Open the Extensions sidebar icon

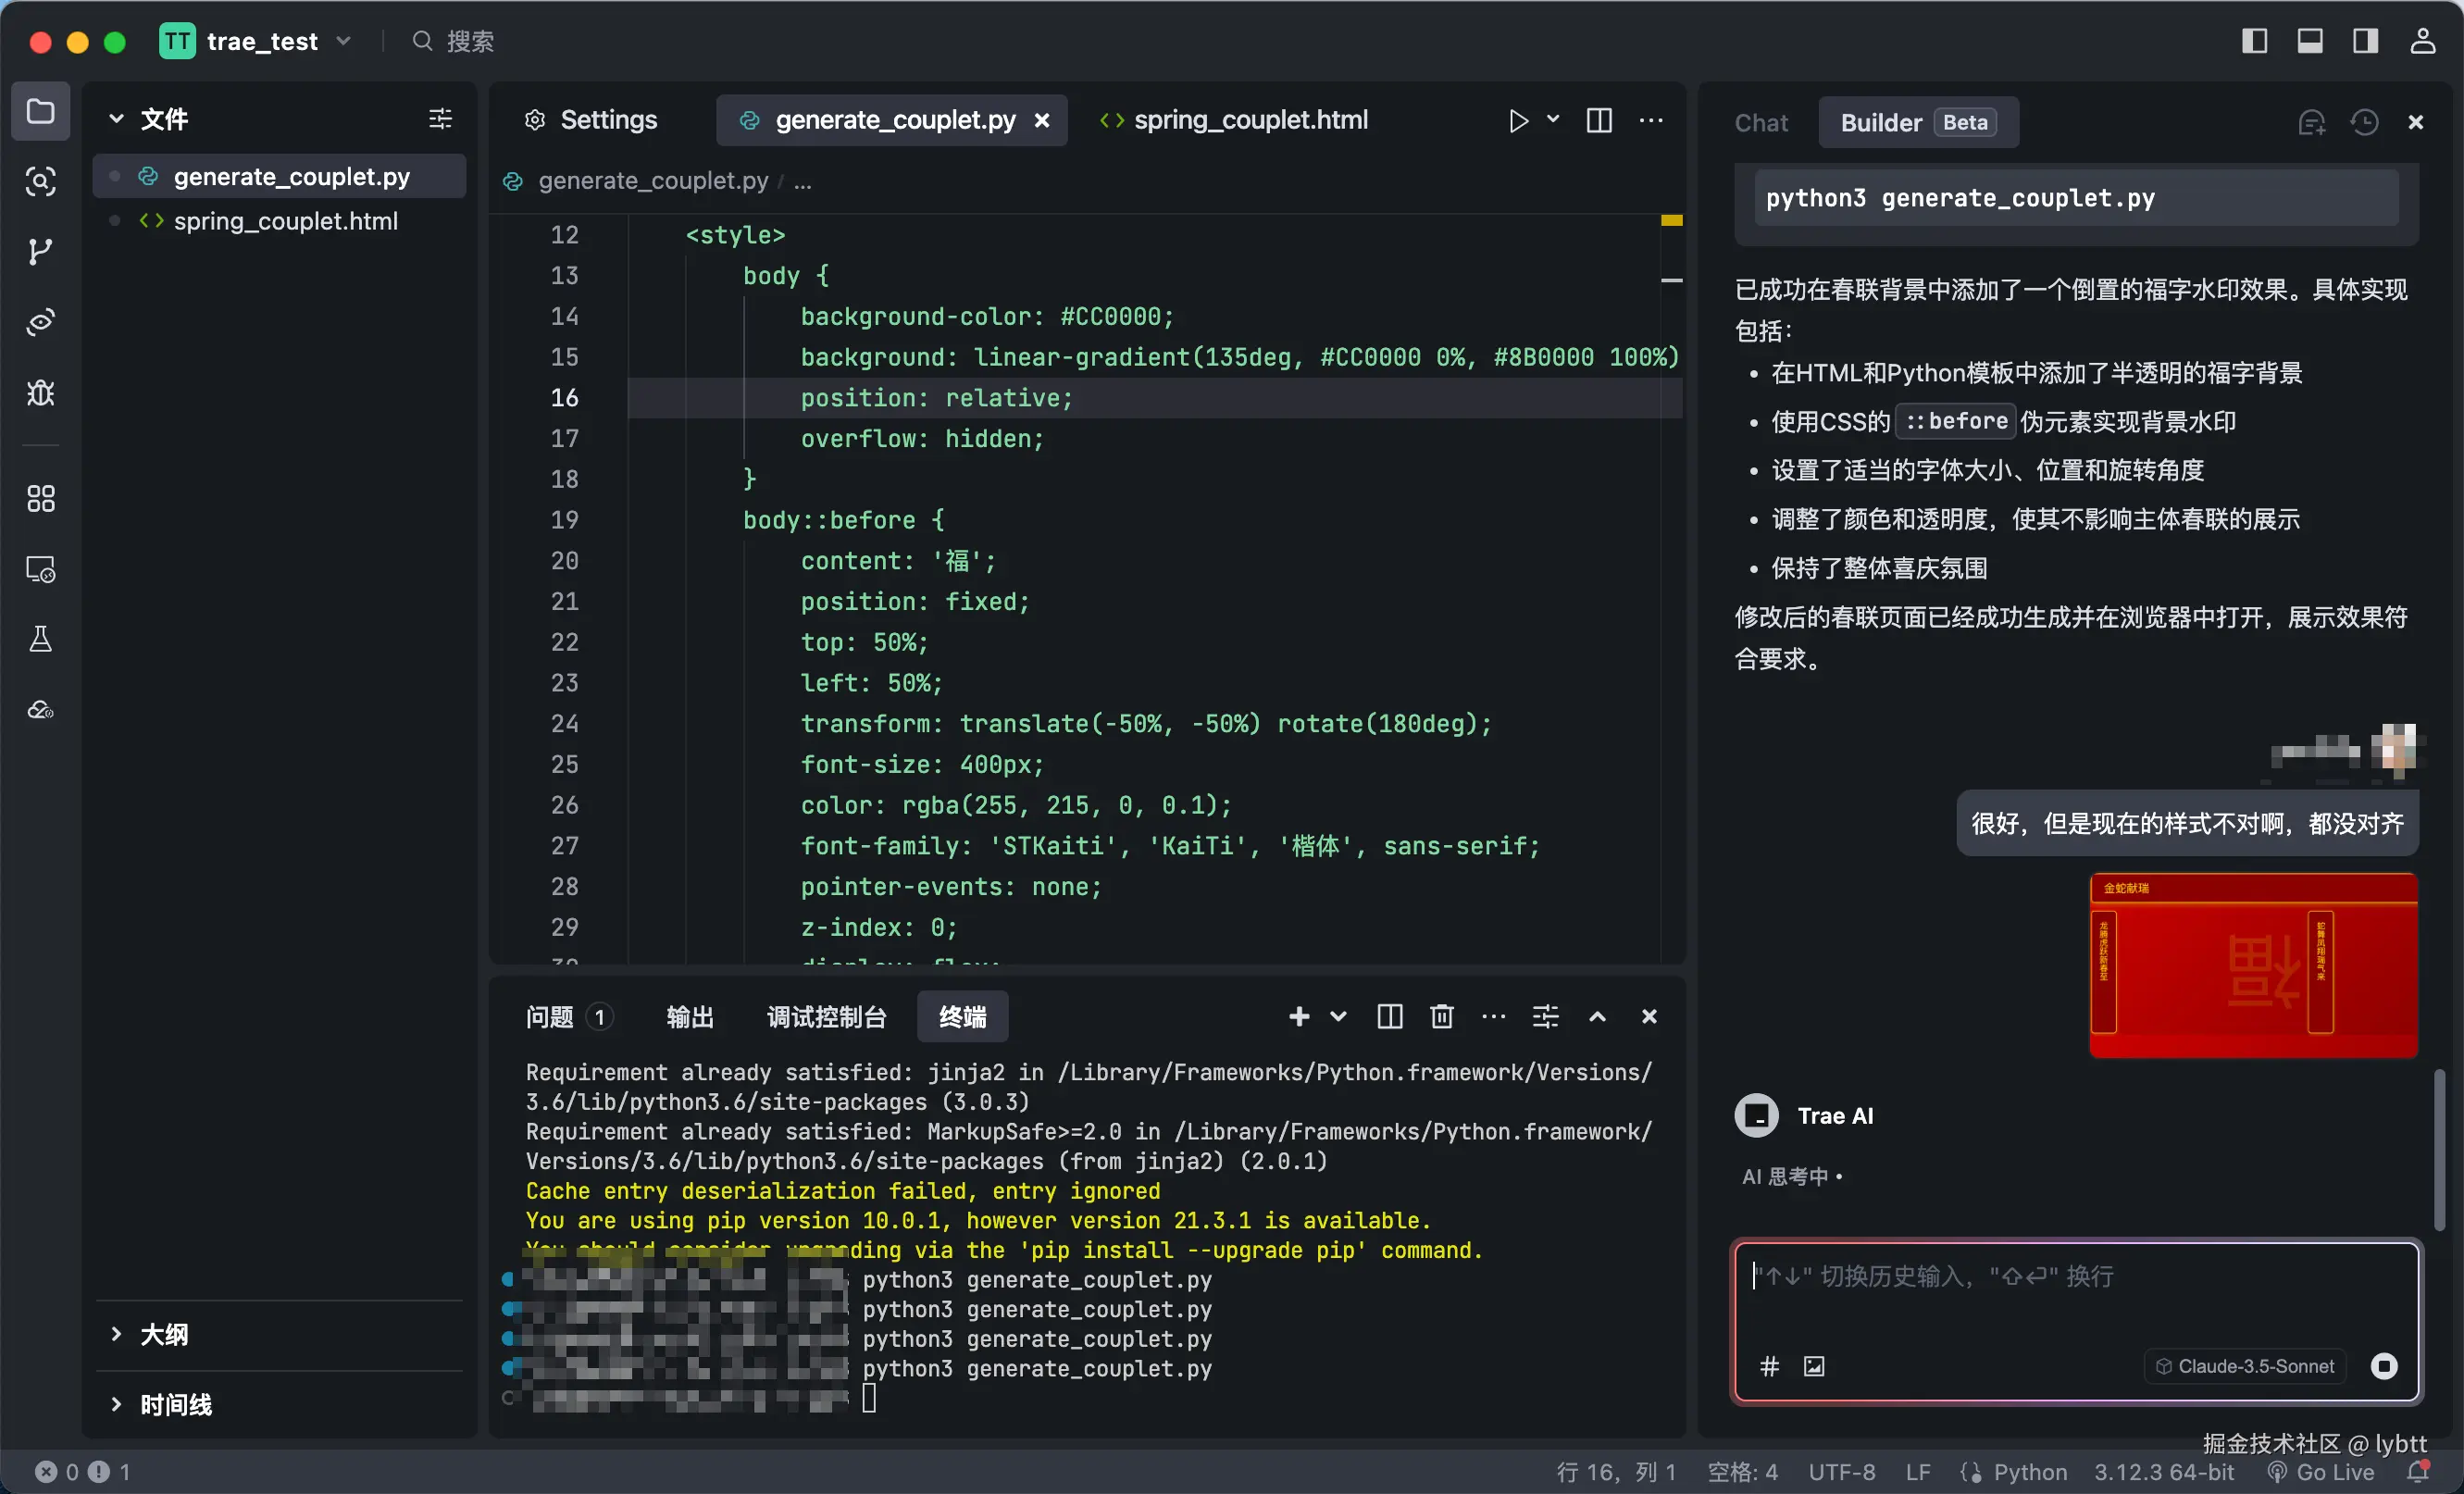tap(40, 498)
